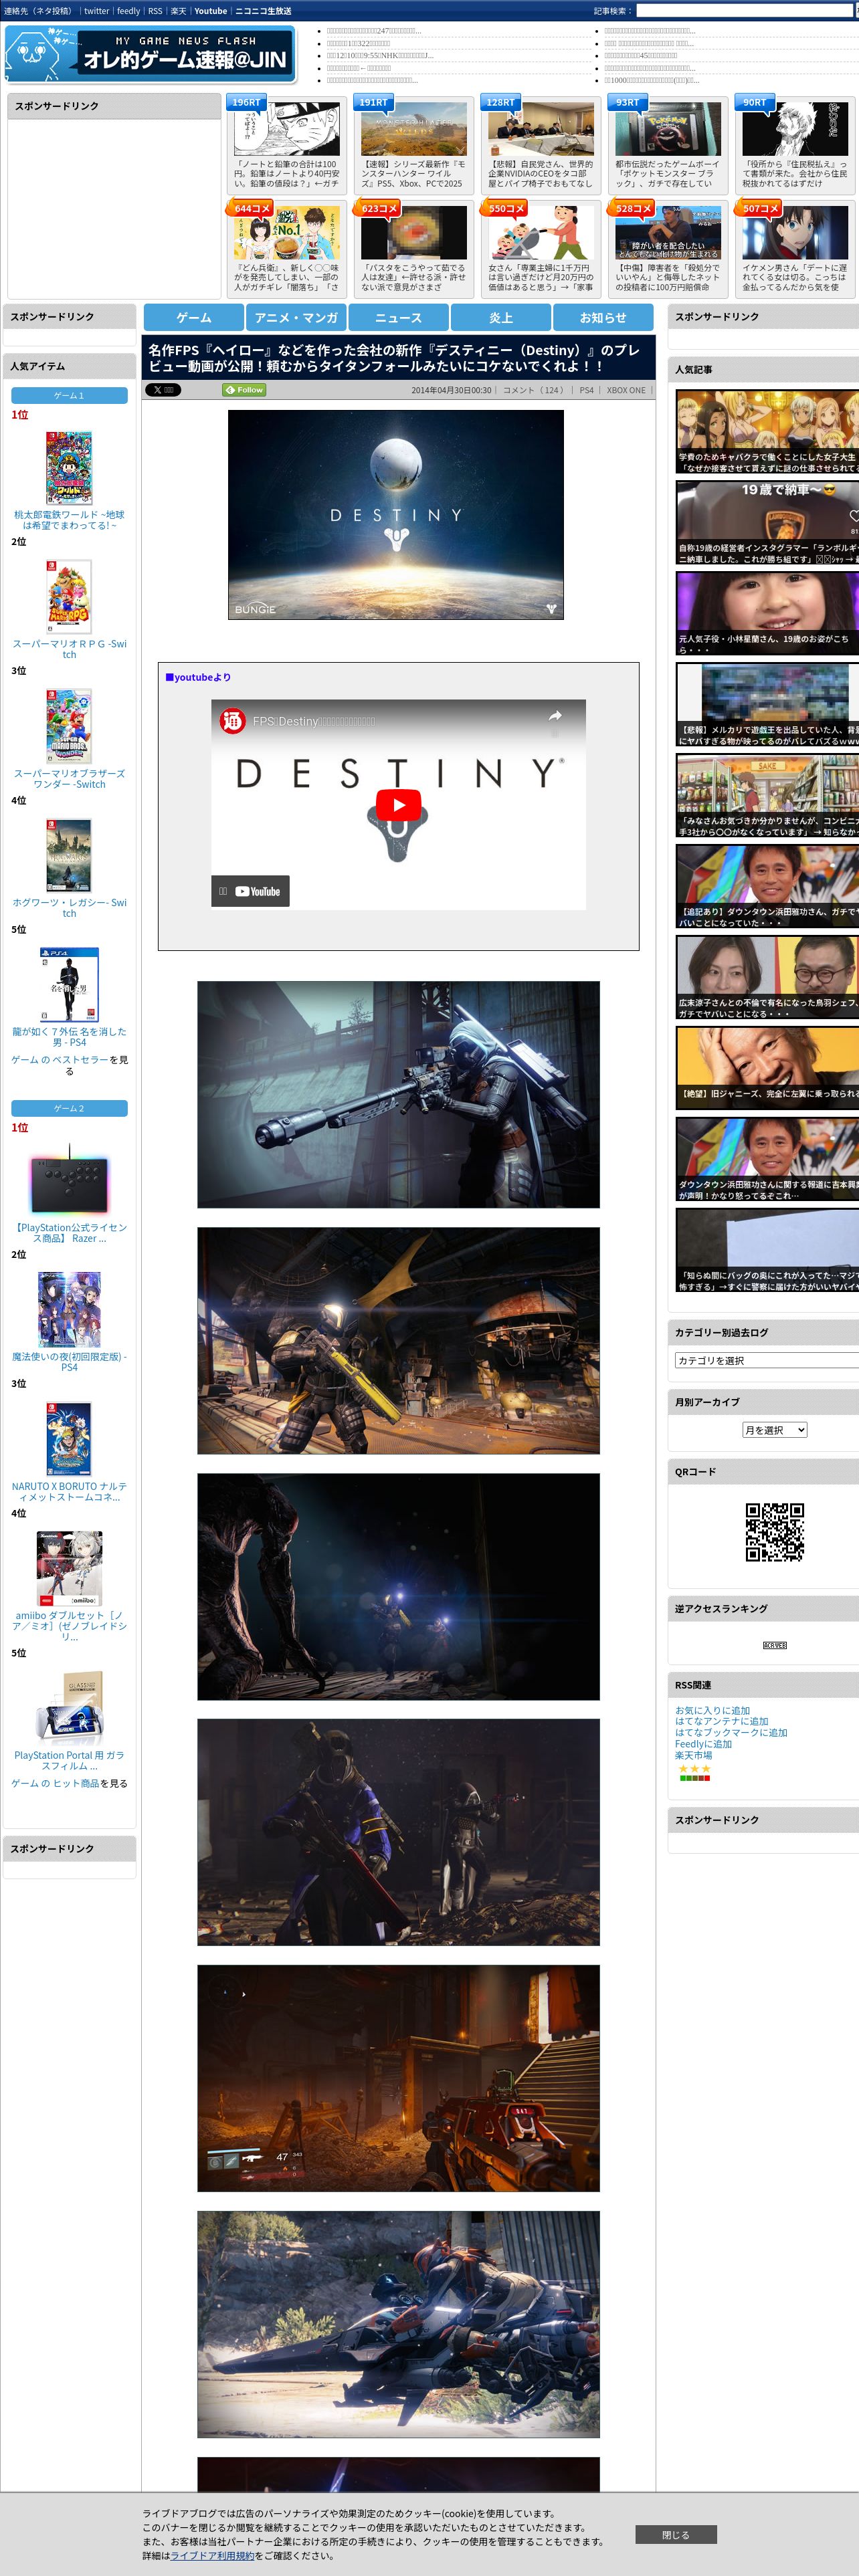The image size is (859, 2576).
Task: Open the sniper rifle Destiny screenshot
Action: (398, 1094)
